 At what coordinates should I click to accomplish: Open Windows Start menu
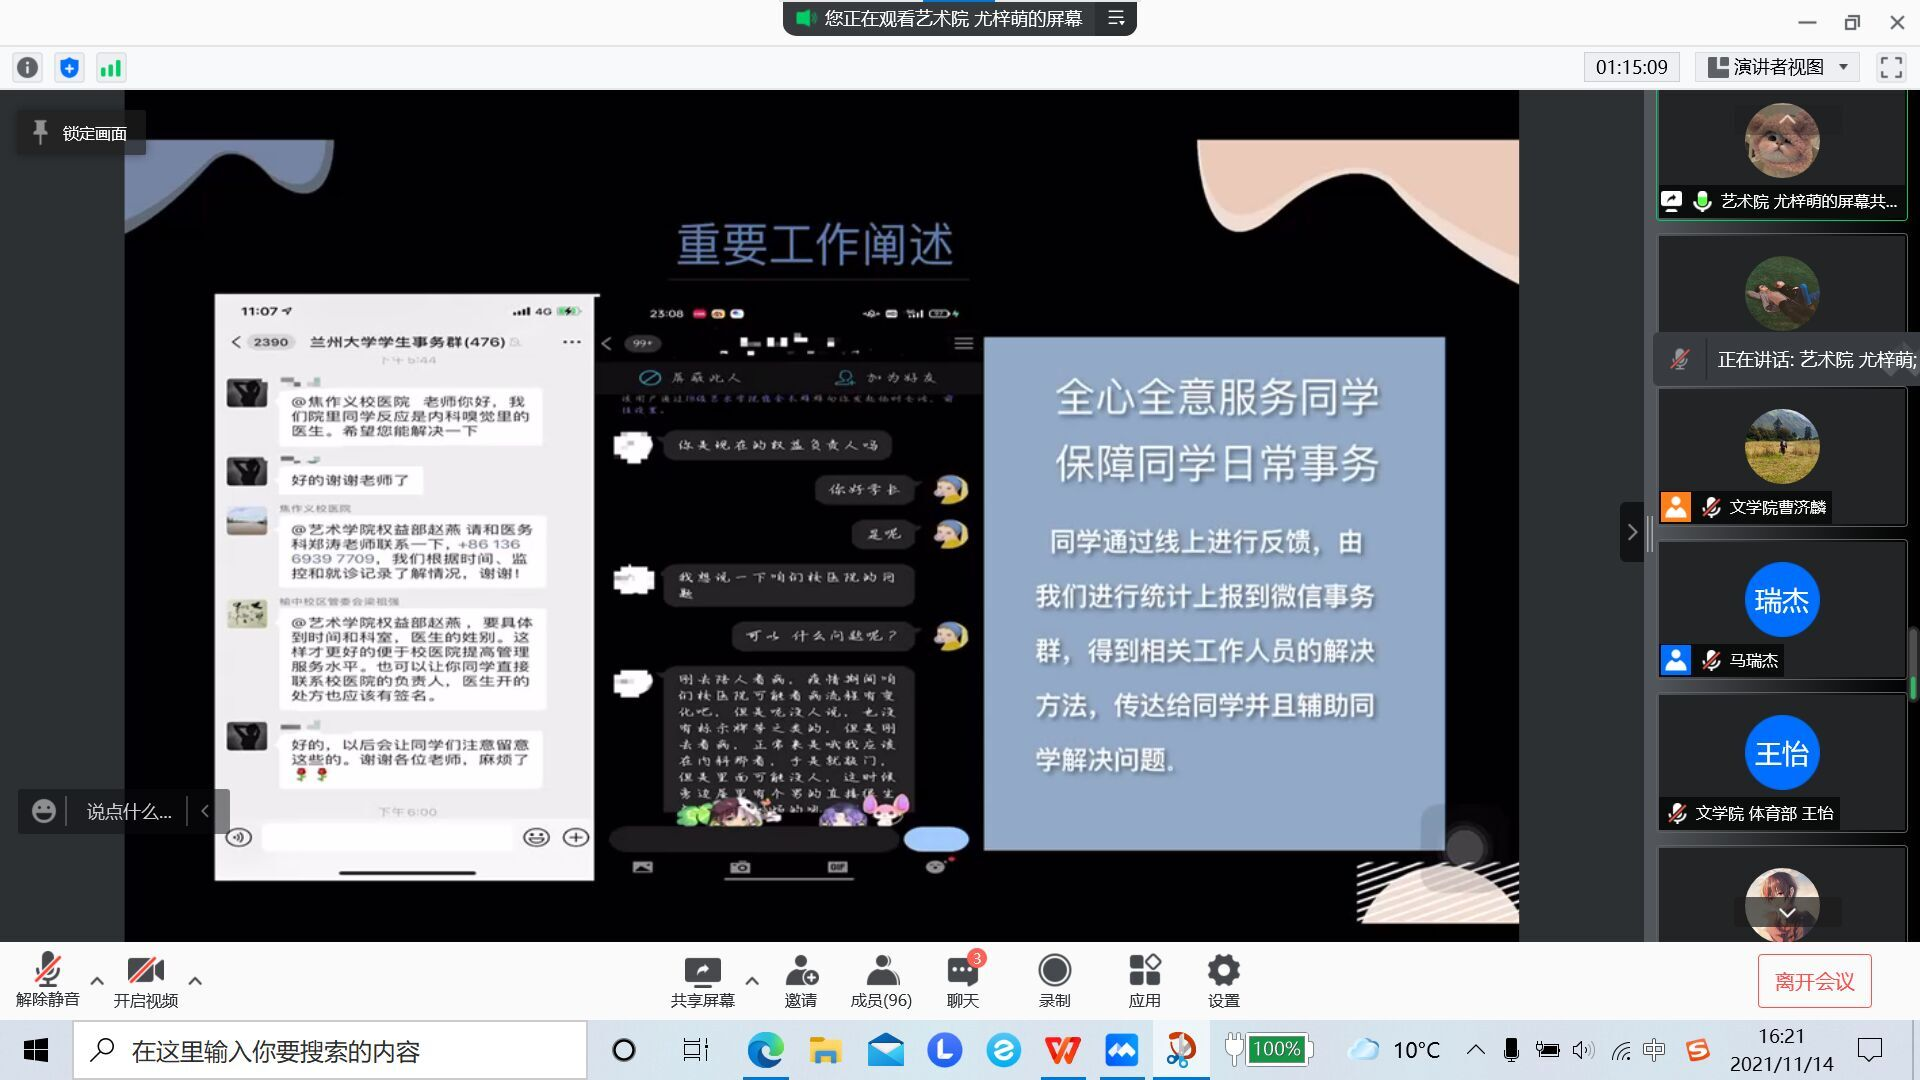pos(36,1050)
